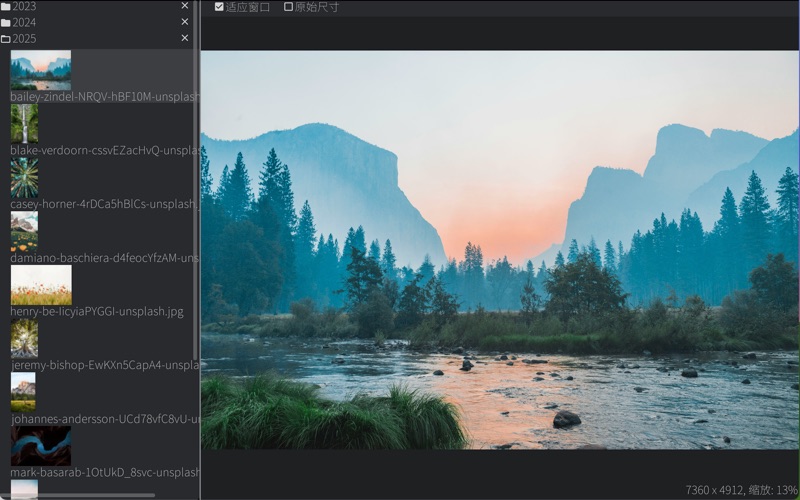Remove the 2024 folder with its X icon
The image size is (800, 500).
[185, 22]
